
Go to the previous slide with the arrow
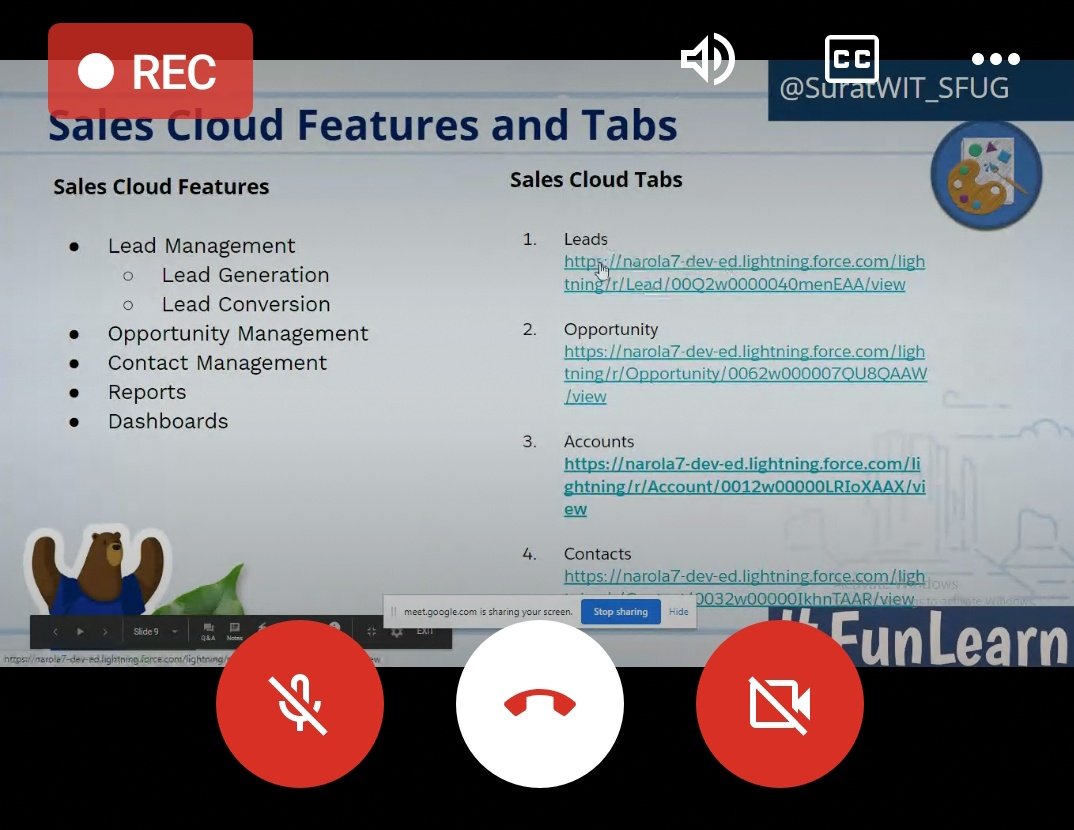point(55,631)
